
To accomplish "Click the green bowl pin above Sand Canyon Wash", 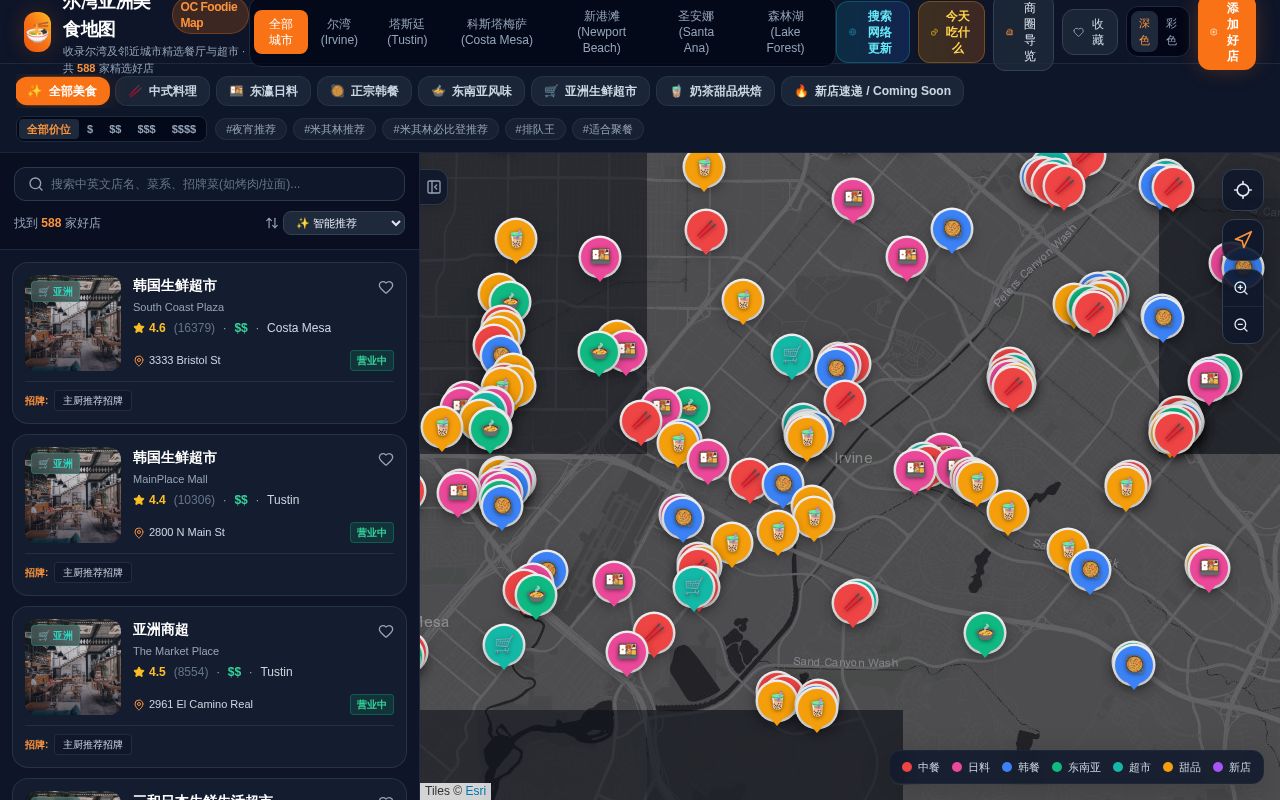I will [985, 633].
